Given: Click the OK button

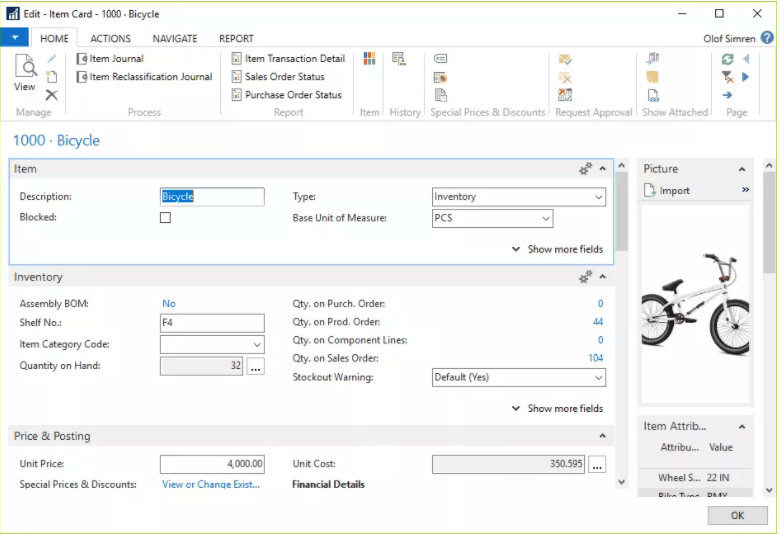Looking at the screenshot, I should pos(737,516).
